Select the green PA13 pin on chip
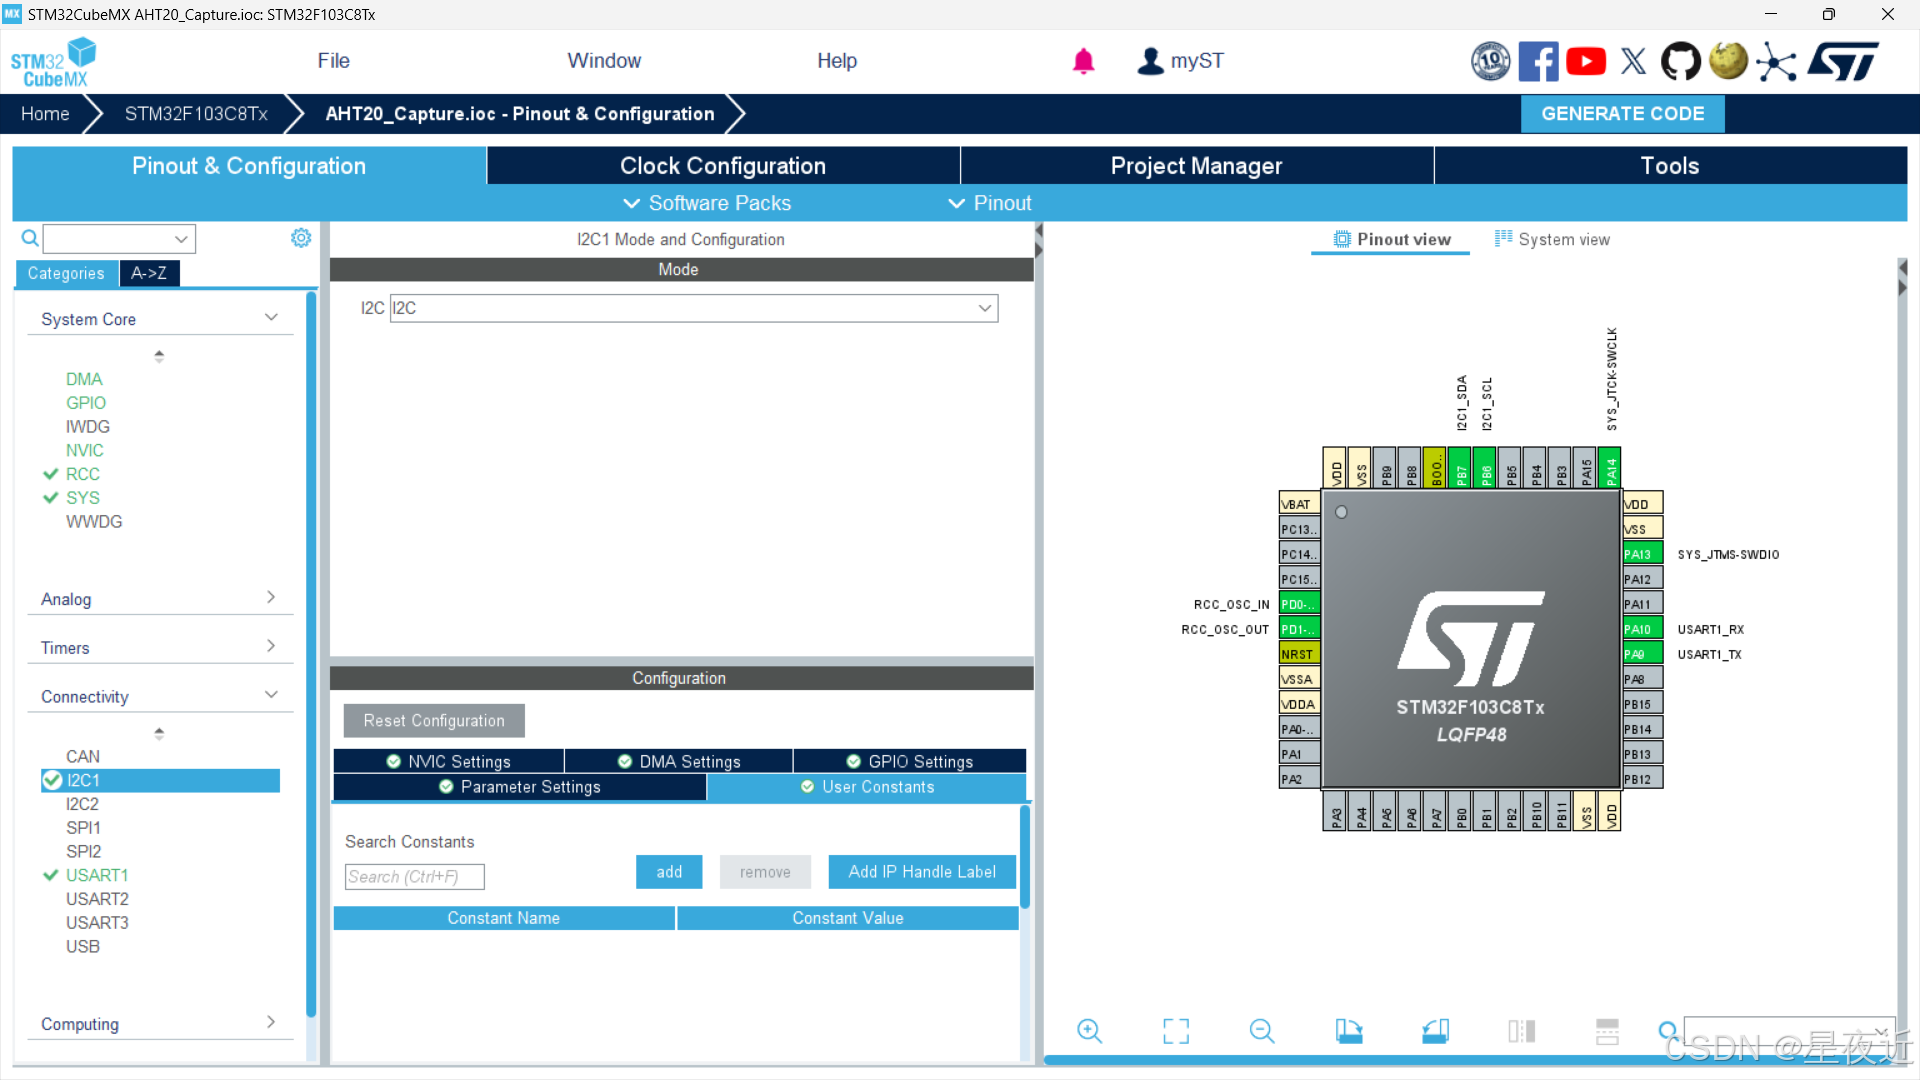This screenshot has height=1080, width=1920. point(1642,554)
